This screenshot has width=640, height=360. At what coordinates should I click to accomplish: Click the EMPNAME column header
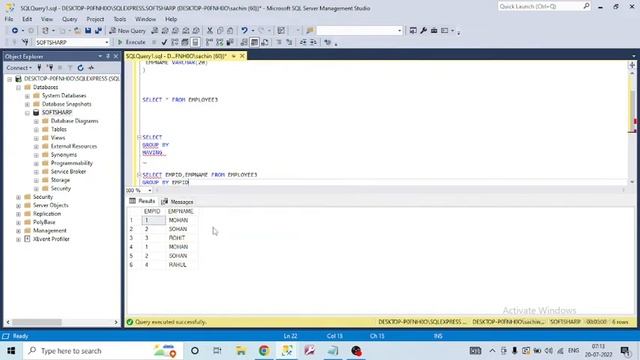[182, 211]
